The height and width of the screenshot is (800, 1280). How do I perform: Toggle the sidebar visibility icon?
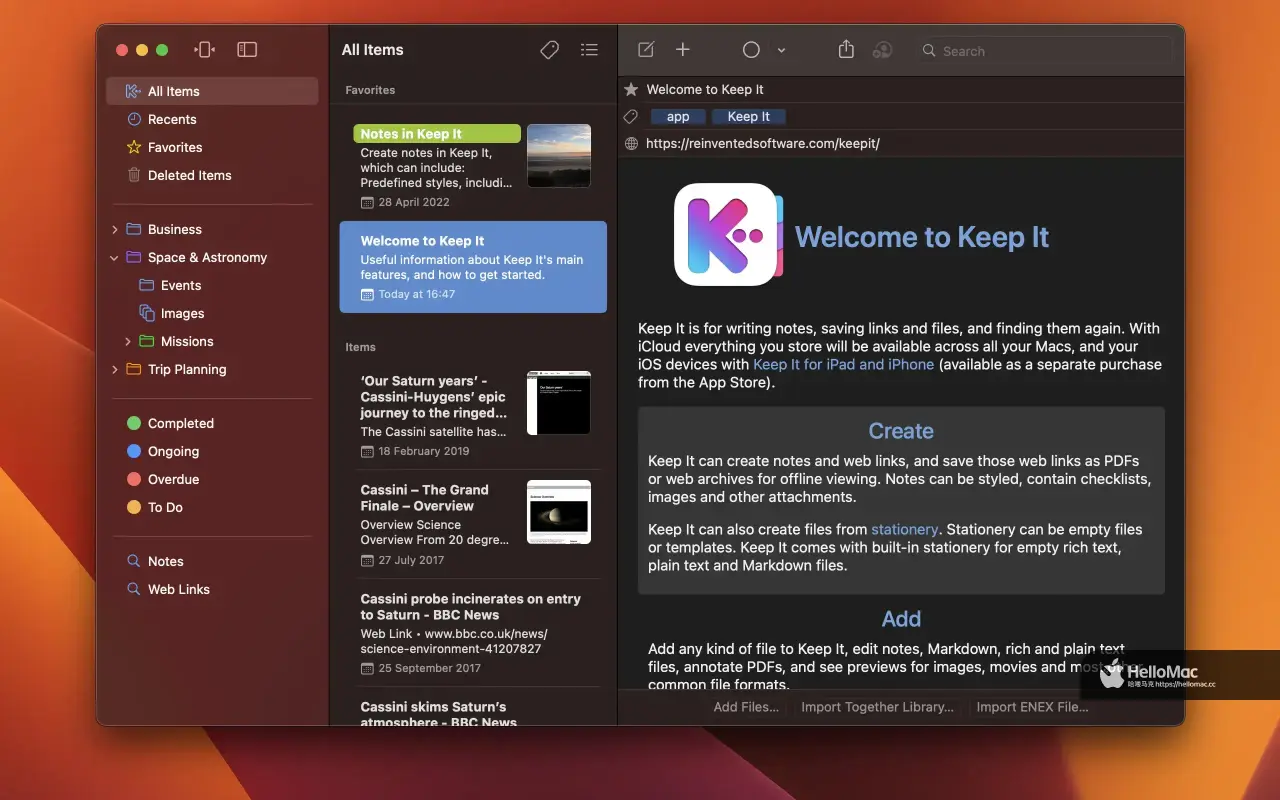pyautogui.click(x=247, y=50)
